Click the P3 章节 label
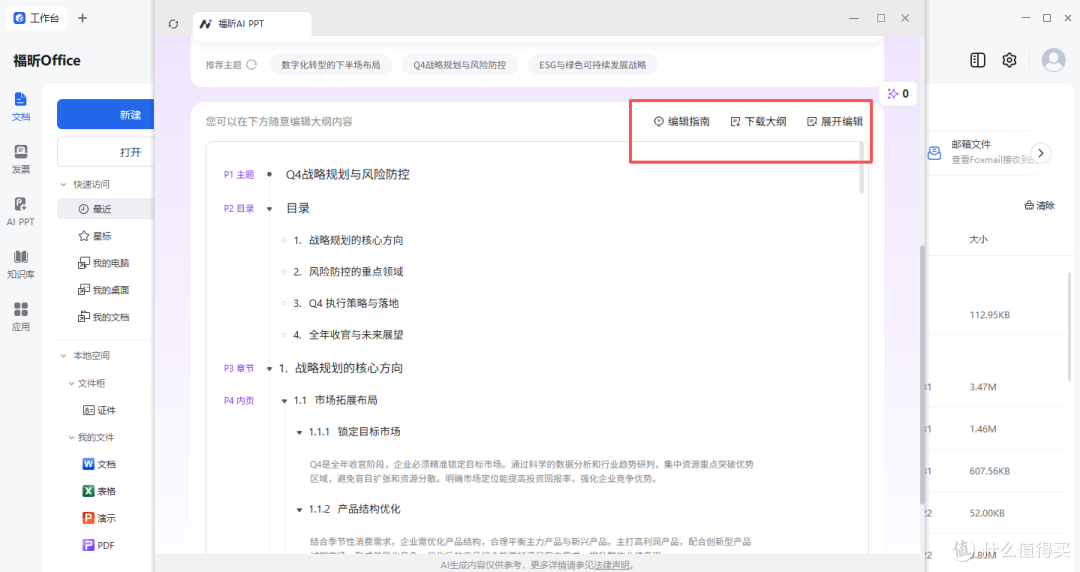Screen dimensions: 1080x572 pos(239,369)
